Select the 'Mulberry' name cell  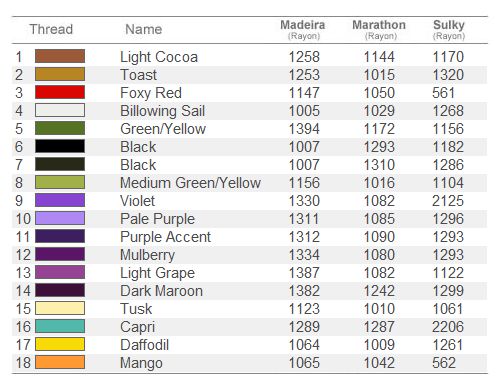coord(147,255)
